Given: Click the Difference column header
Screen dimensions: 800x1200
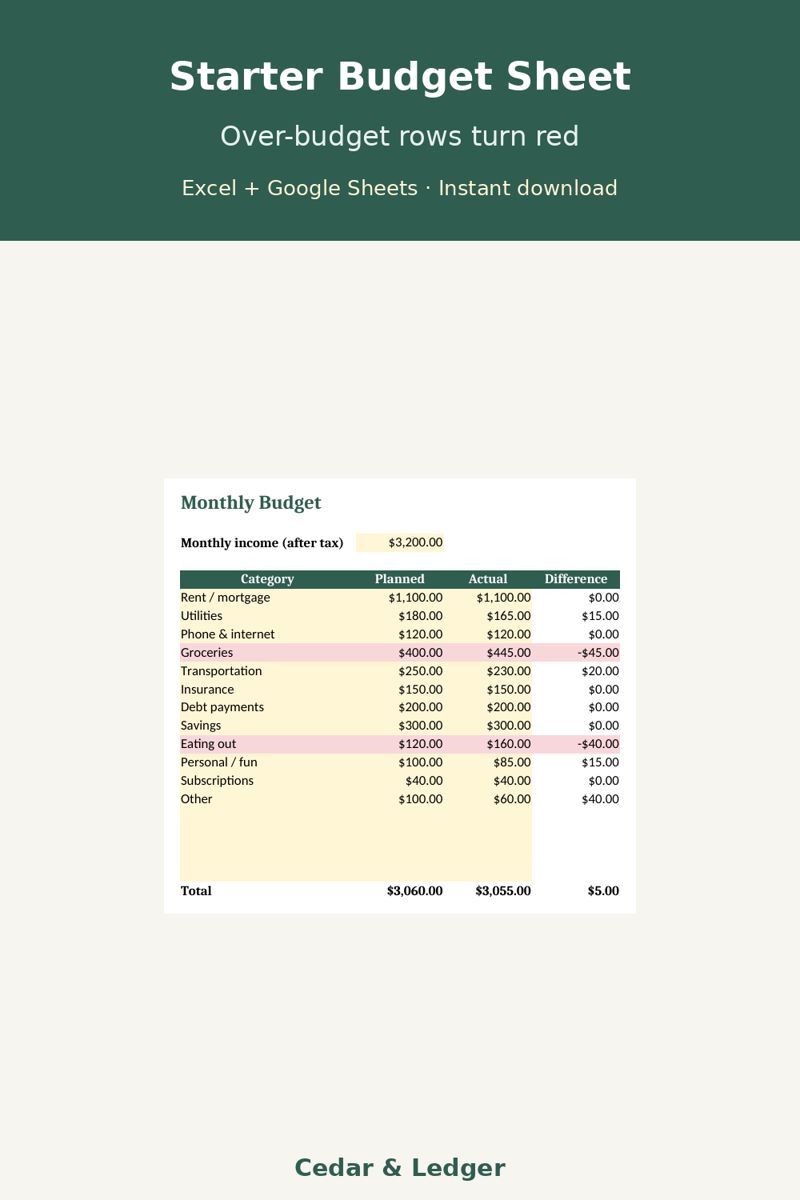Looking at the screenshot, I should point(576,579).
